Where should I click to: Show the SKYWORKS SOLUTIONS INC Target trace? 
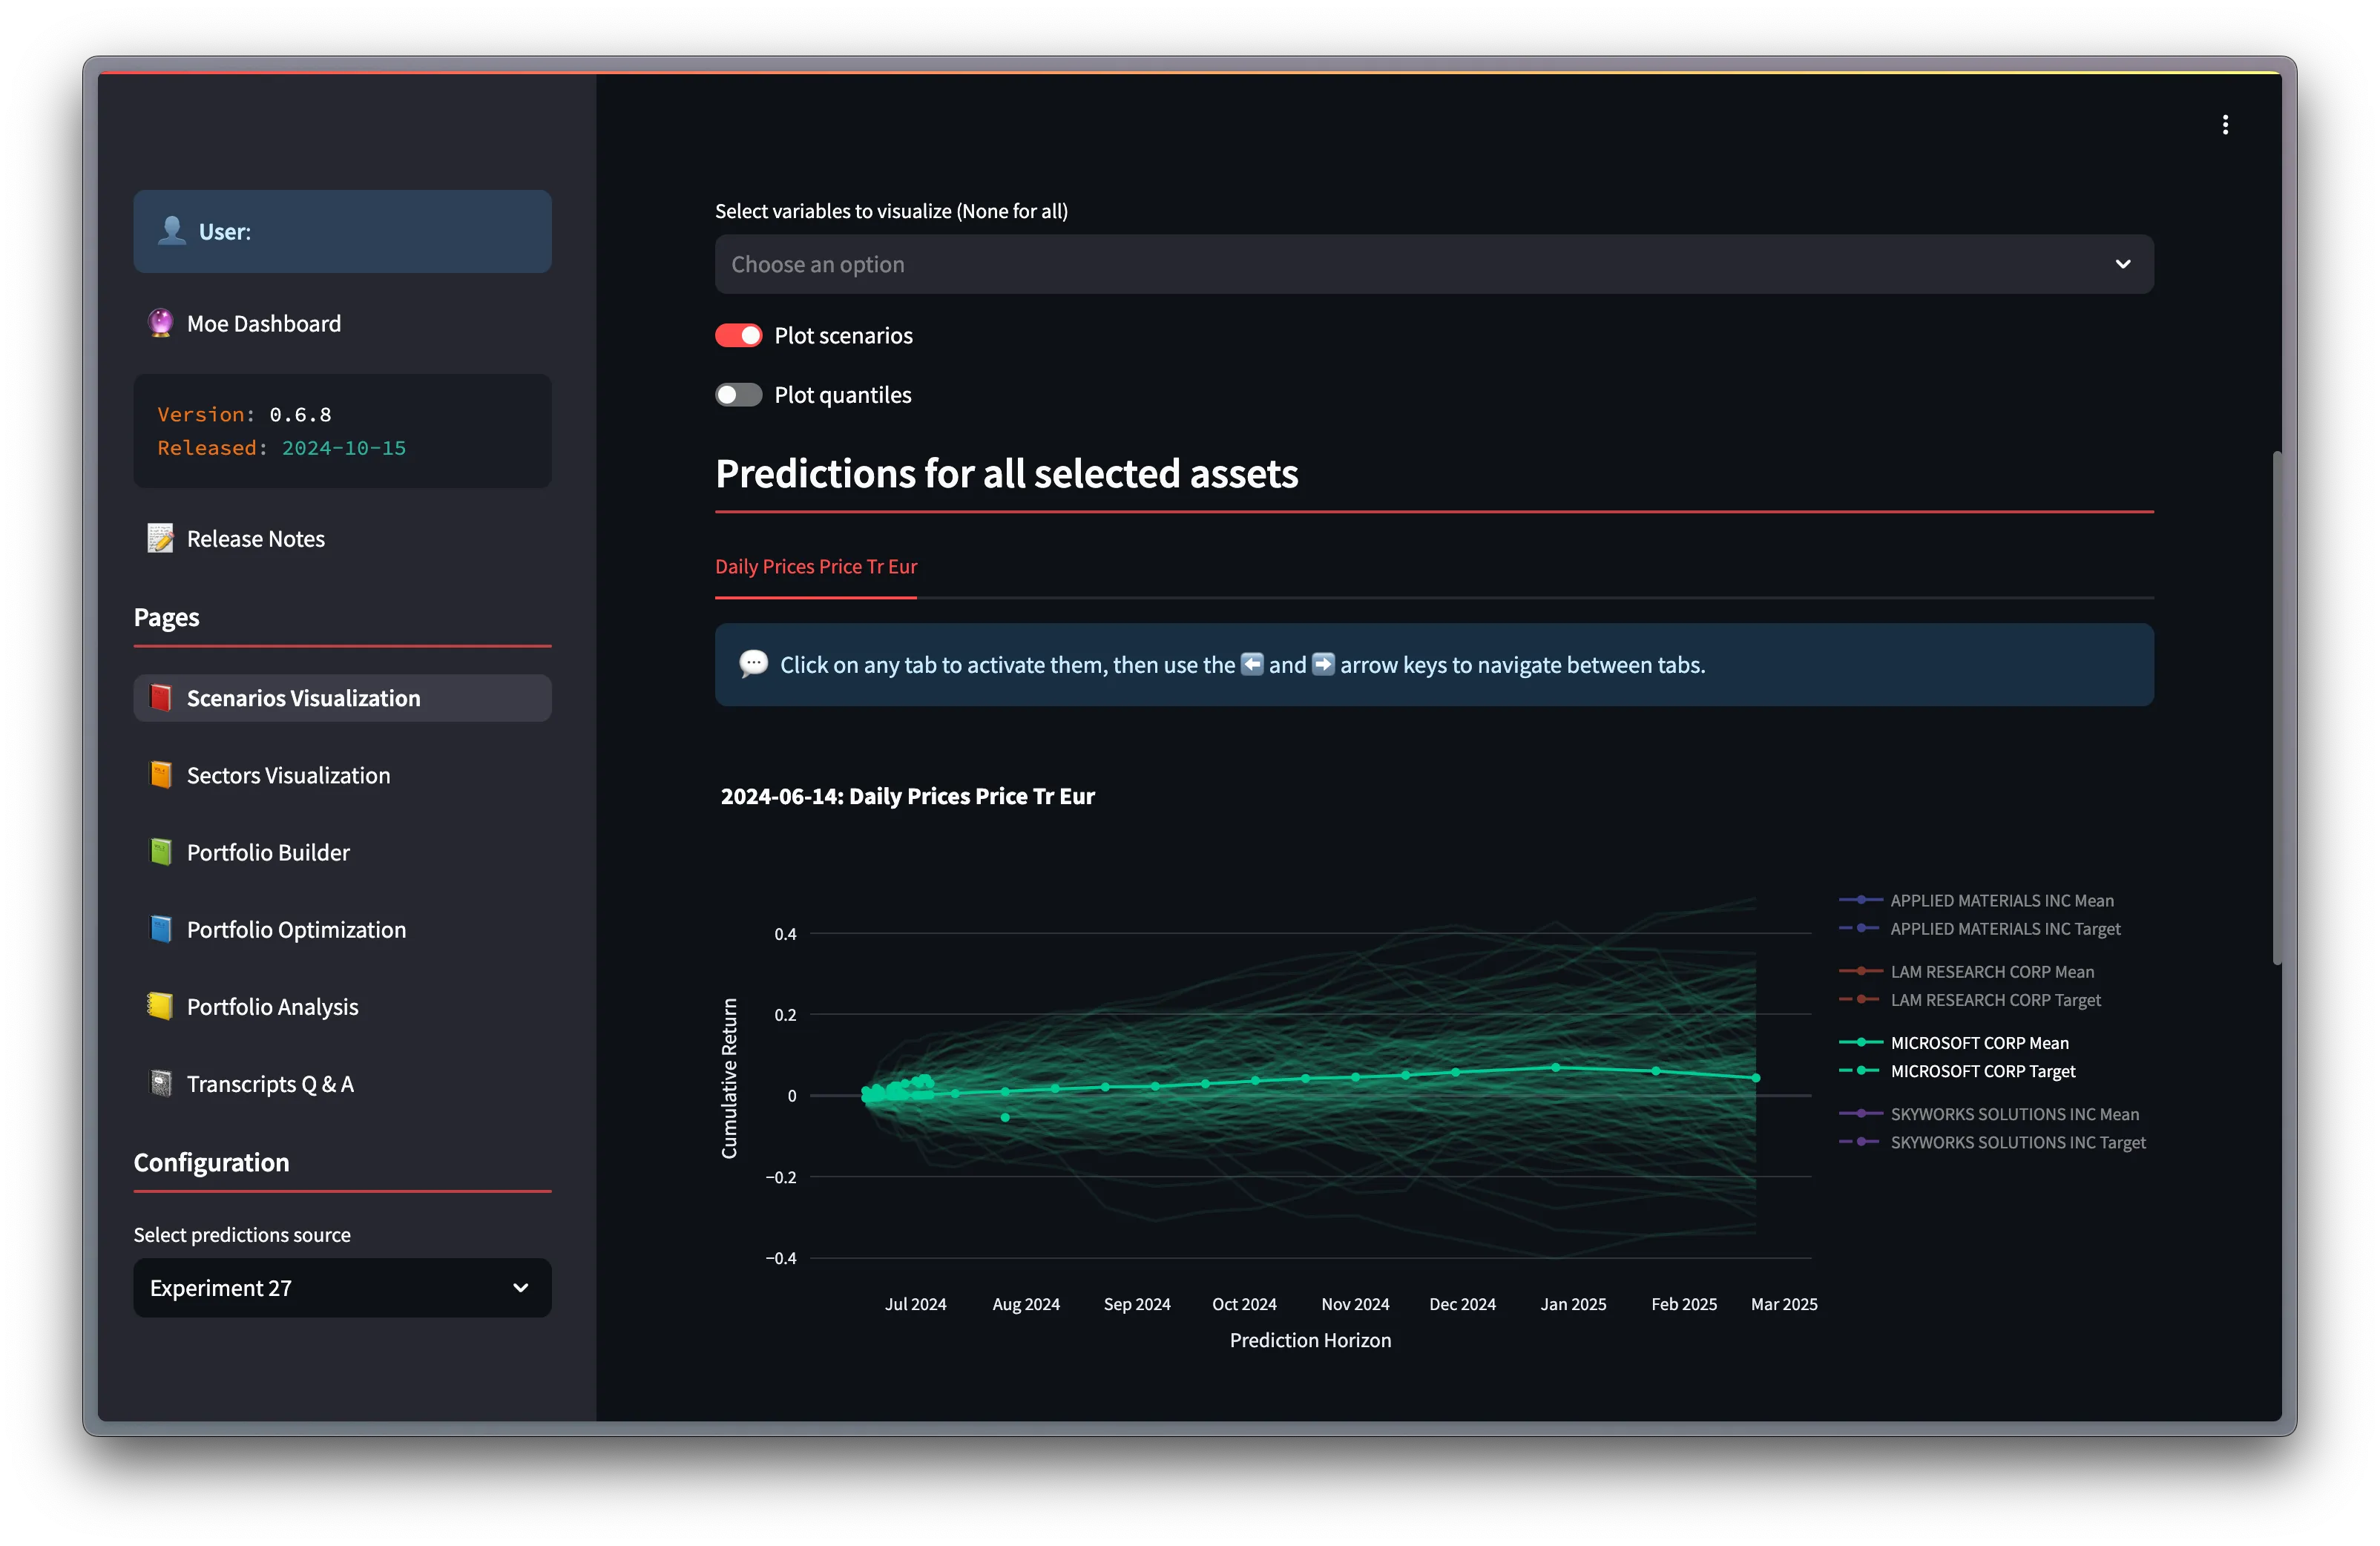click(1992, 1141)
